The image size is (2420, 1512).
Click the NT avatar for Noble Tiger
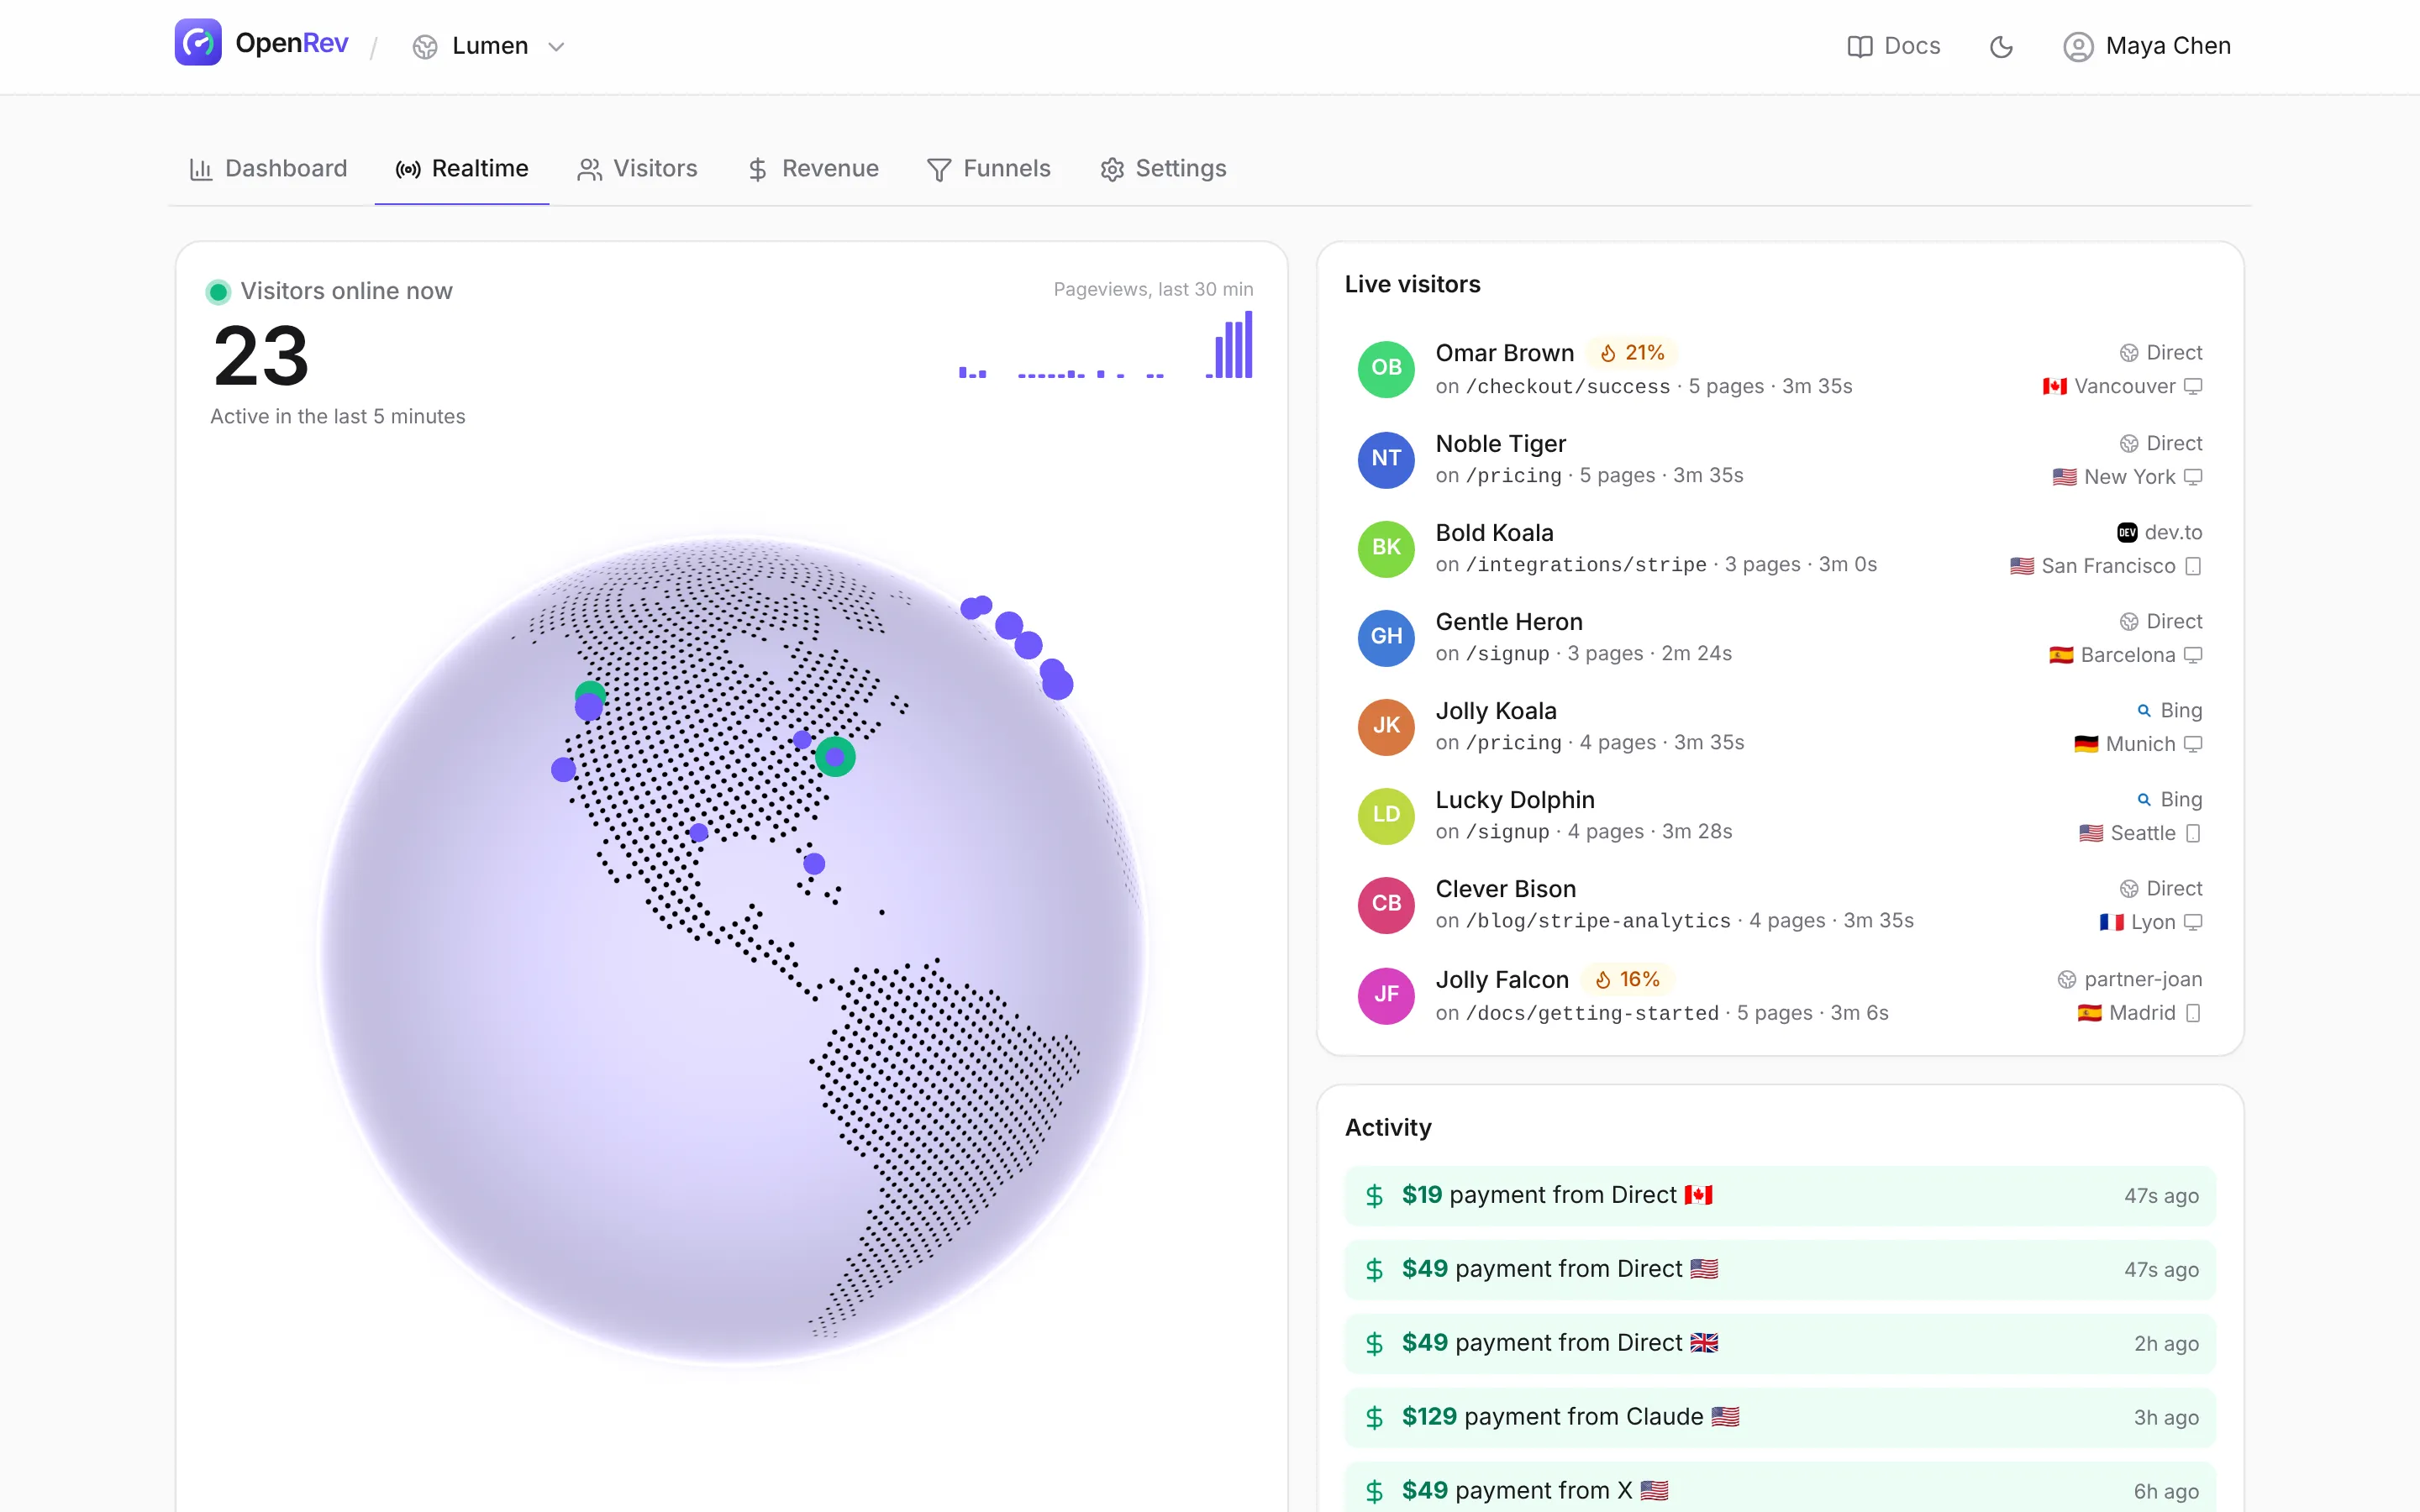pyautogui.click(x=1386, y=459)
